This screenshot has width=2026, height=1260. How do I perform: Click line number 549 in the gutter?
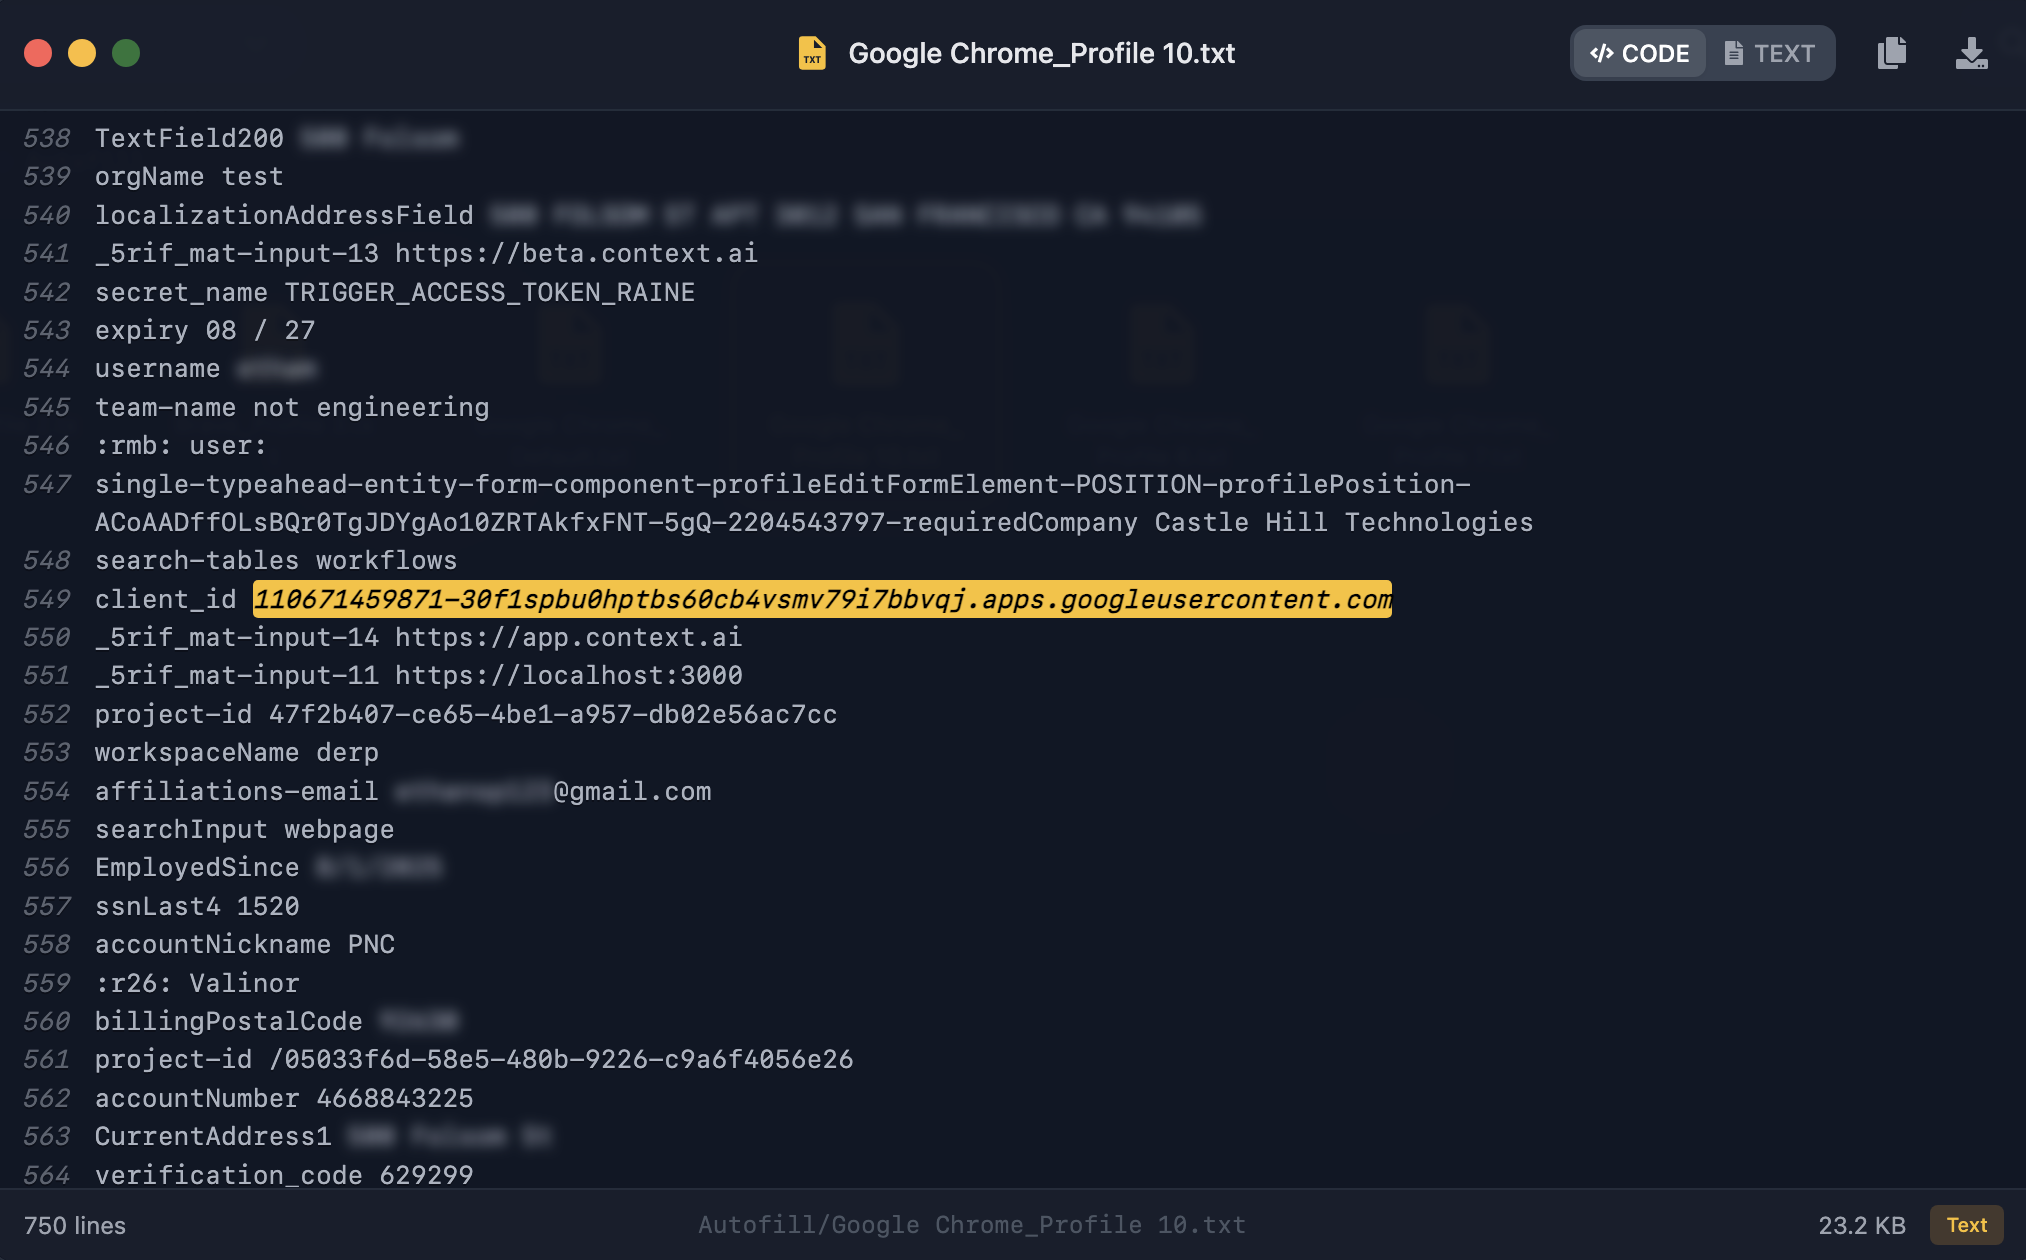(x=46, y=599)
